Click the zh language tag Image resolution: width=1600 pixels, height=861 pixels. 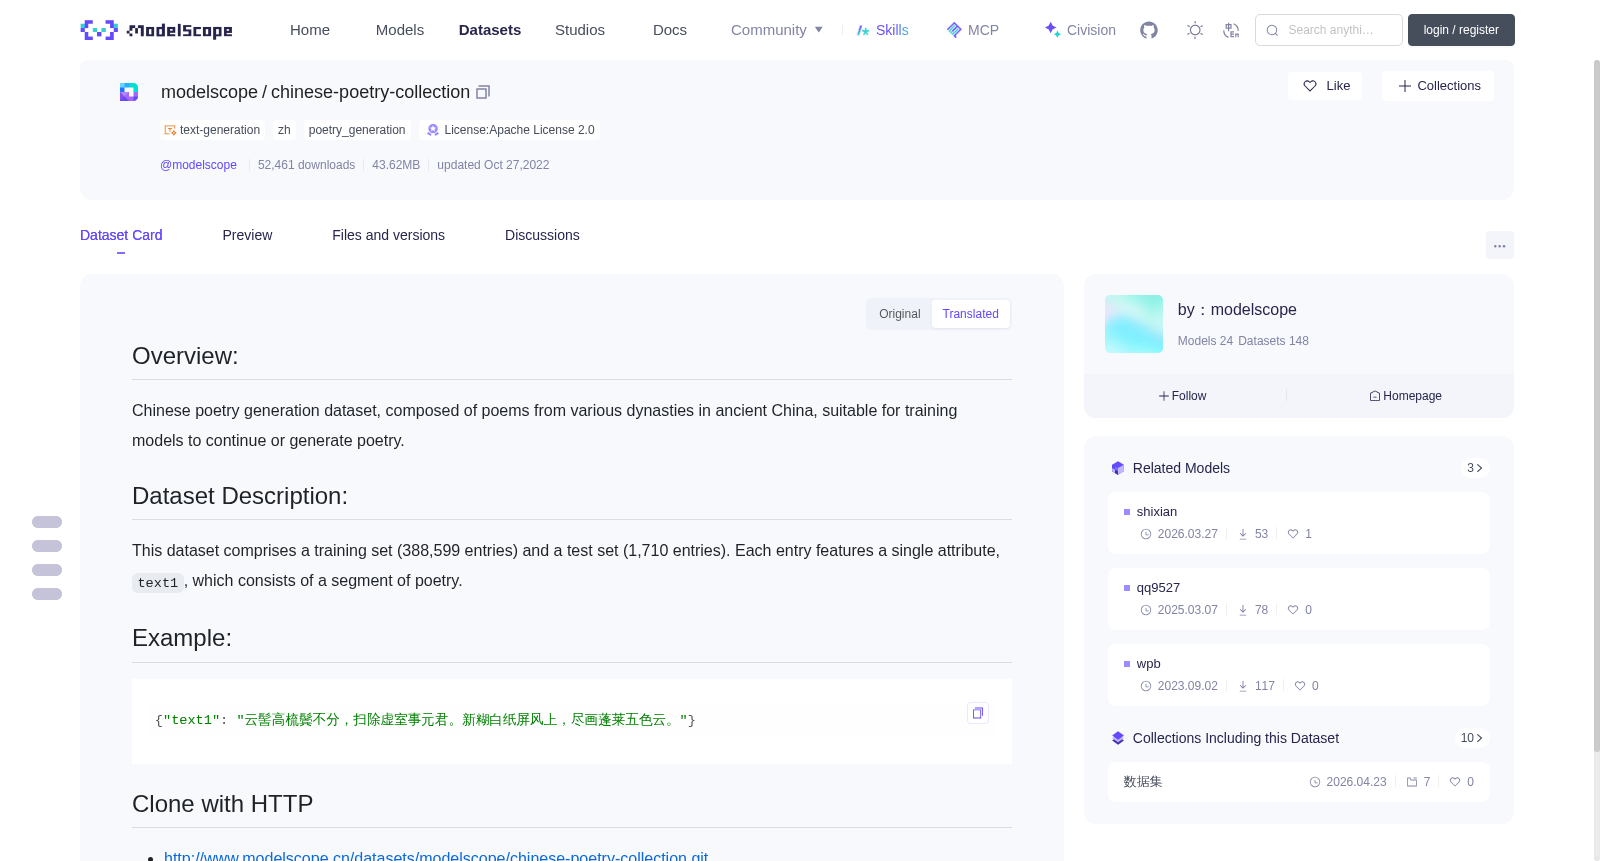(x=284, y=130)
